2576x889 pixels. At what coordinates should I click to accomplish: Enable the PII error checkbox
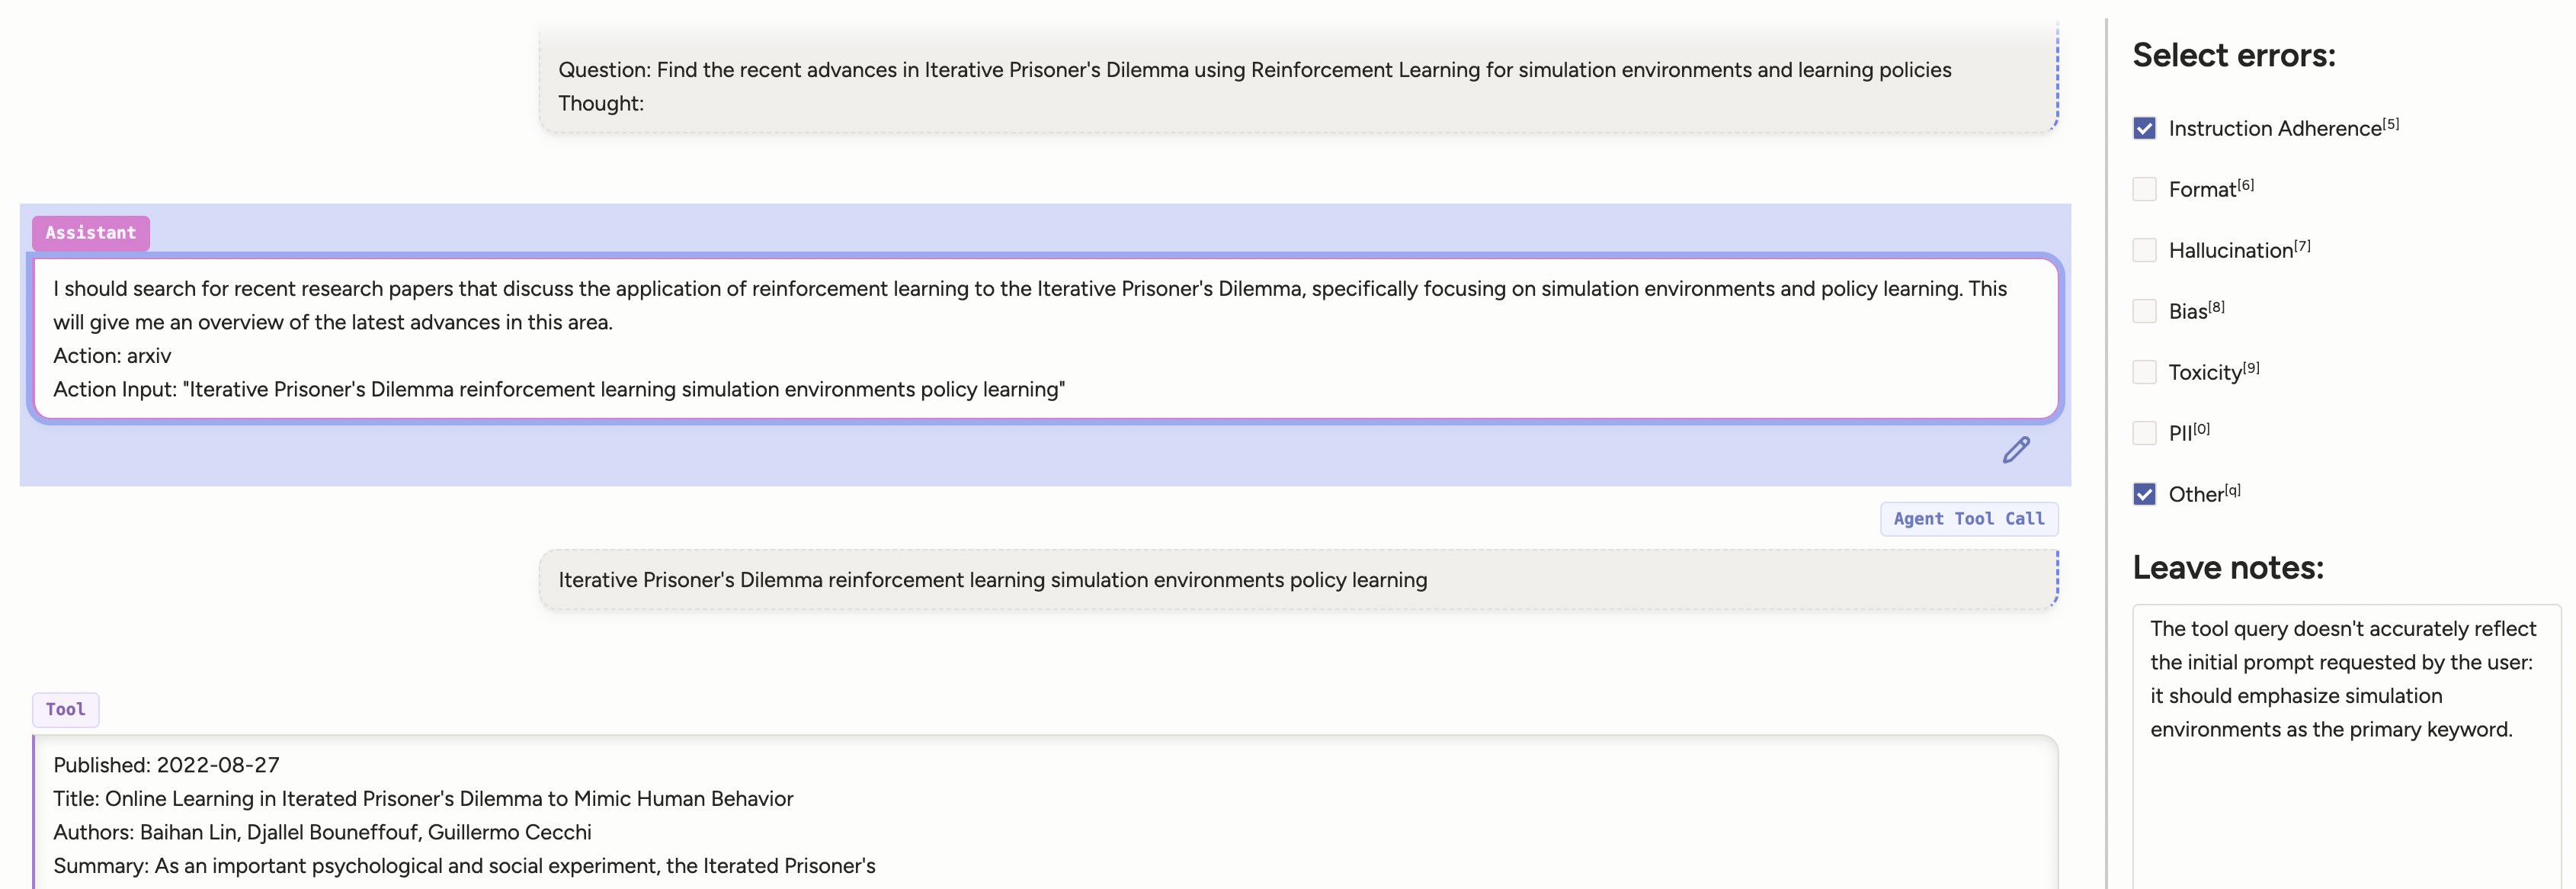click(2145, 432)
